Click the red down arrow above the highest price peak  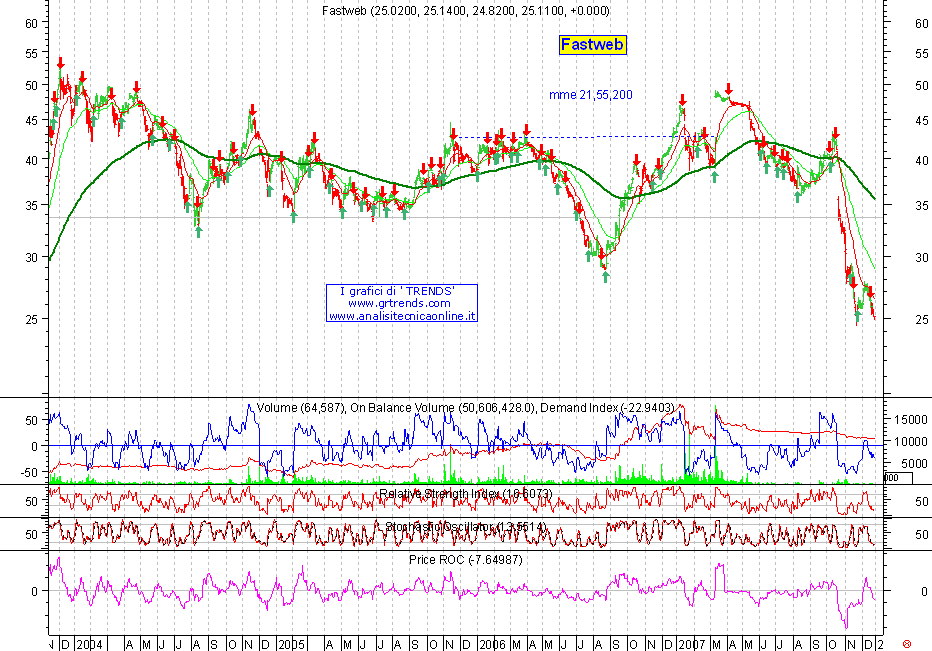61,63
